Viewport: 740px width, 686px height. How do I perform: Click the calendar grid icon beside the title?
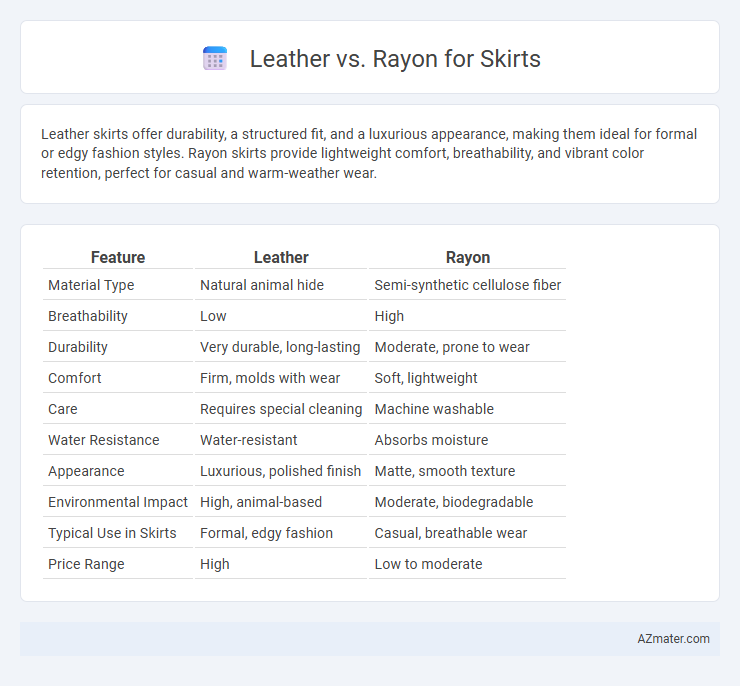[x=215, y=59]
